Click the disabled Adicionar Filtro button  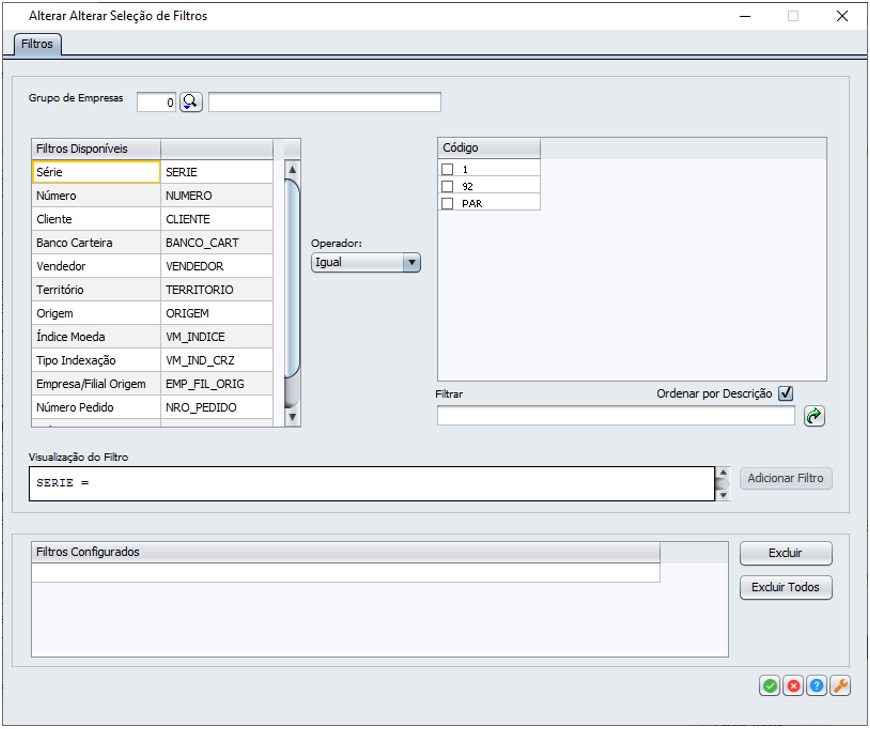(x=786, y=478)
